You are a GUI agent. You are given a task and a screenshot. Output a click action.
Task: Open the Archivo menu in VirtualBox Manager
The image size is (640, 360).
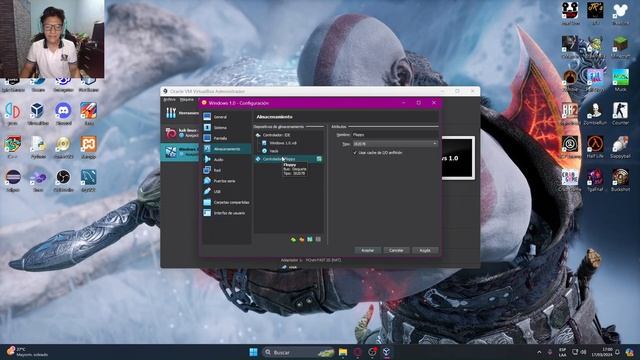click(169, 100)
